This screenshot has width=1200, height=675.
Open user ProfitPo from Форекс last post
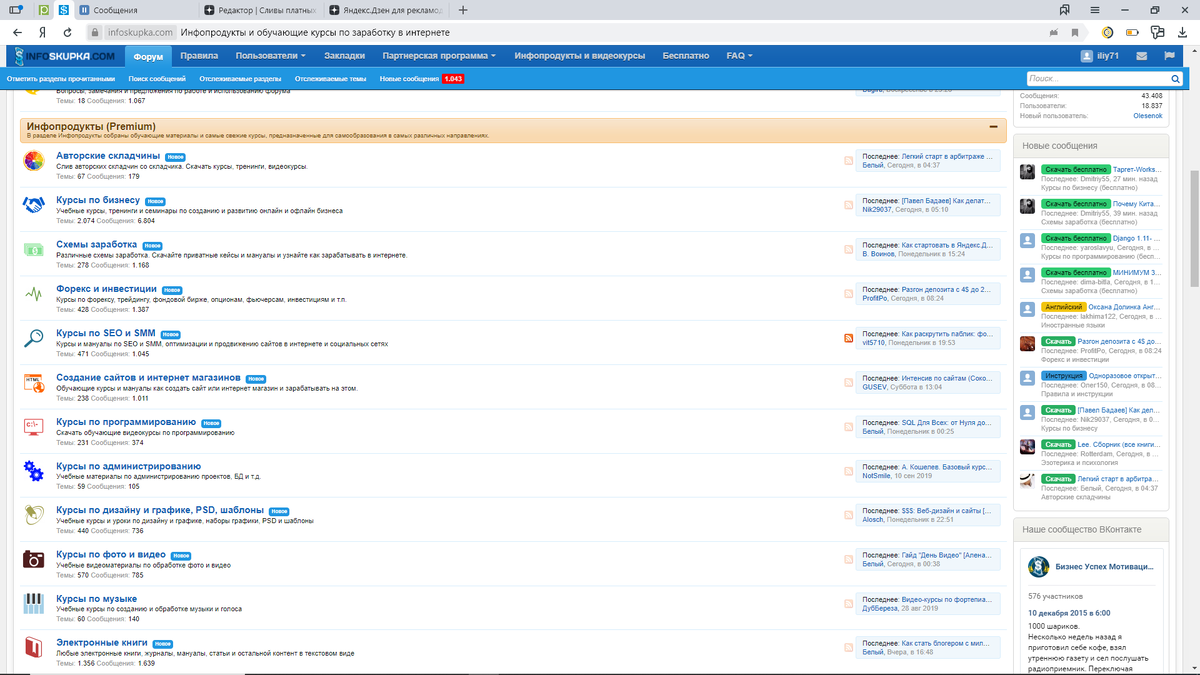click(875, 298)
